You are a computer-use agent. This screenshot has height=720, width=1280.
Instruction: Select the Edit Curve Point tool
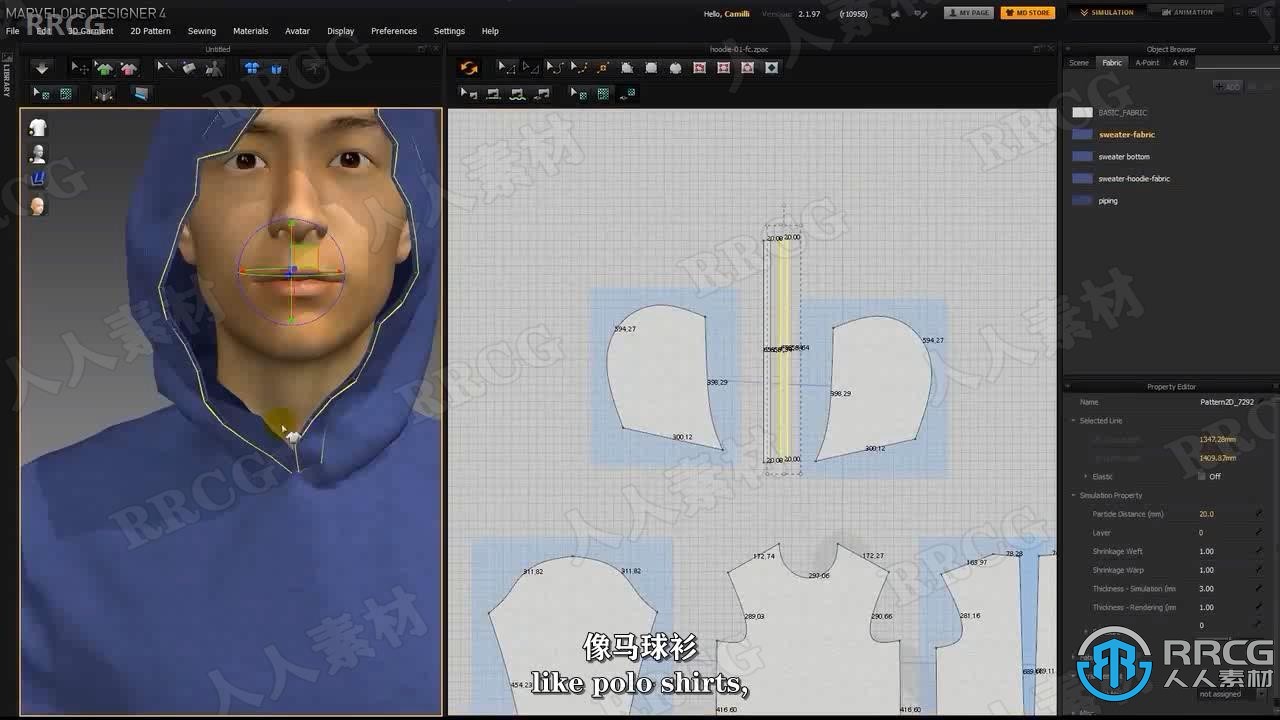point(579,68)
